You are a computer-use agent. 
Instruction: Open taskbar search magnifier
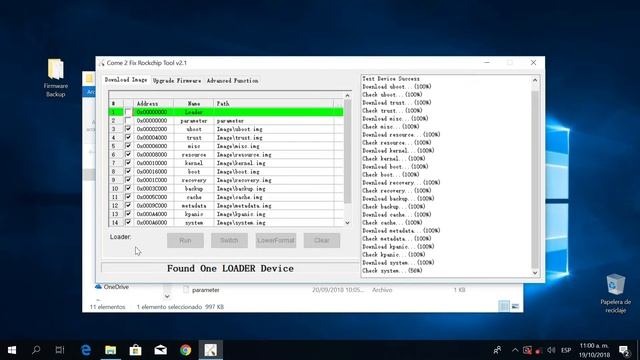pyautogui.click(x=36, y=350)
